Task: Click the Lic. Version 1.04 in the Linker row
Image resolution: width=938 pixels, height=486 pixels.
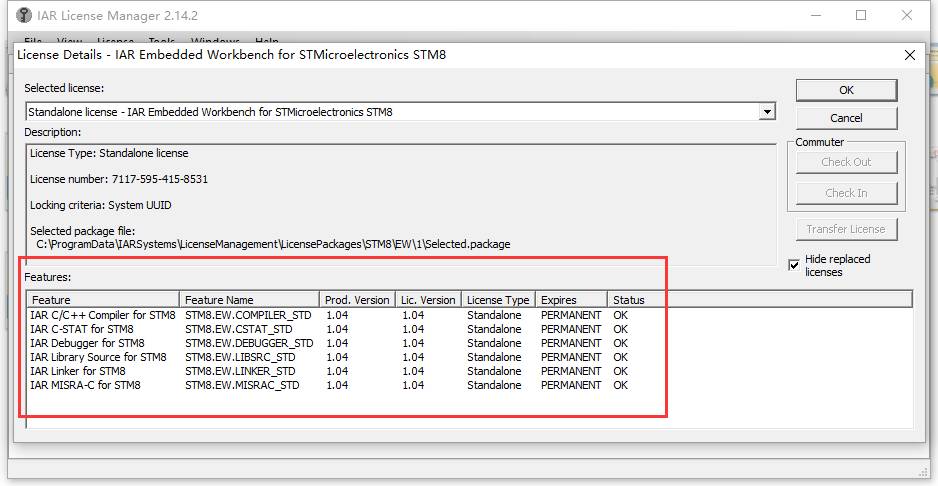Action: pos(413,371)
